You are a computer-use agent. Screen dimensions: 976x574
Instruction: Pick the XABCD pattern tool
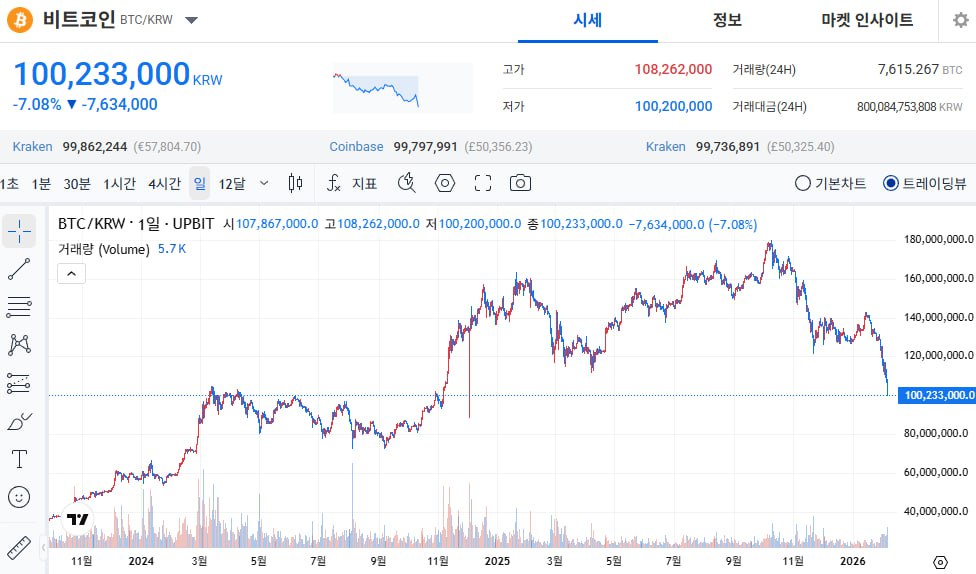tap(19, 344)
